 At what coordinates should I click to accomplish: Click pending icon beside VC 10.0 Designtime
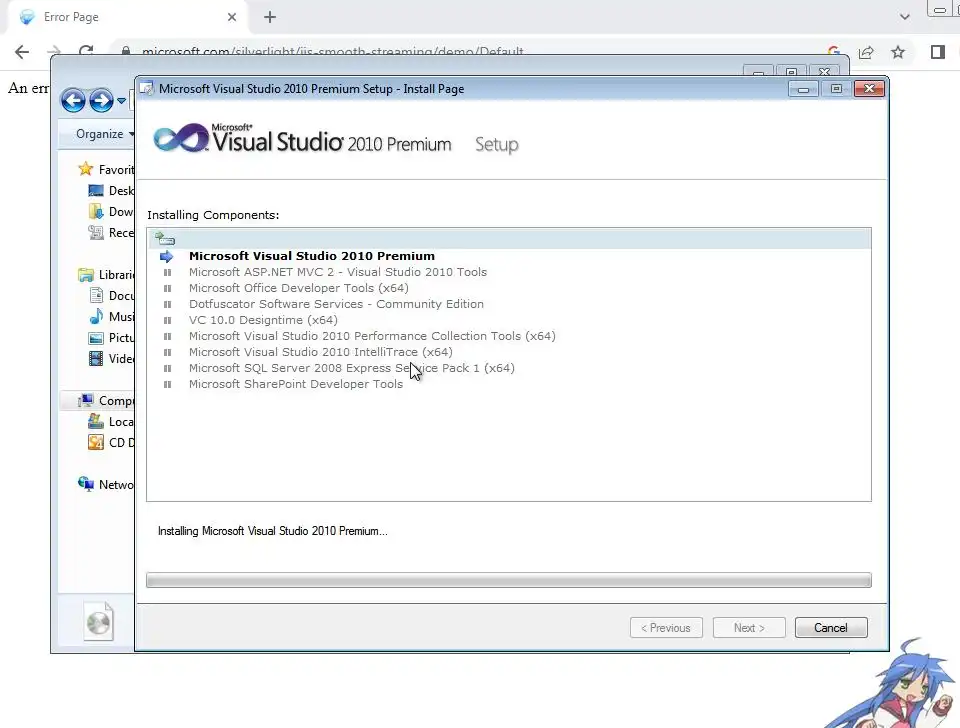[x=167, y=320]
